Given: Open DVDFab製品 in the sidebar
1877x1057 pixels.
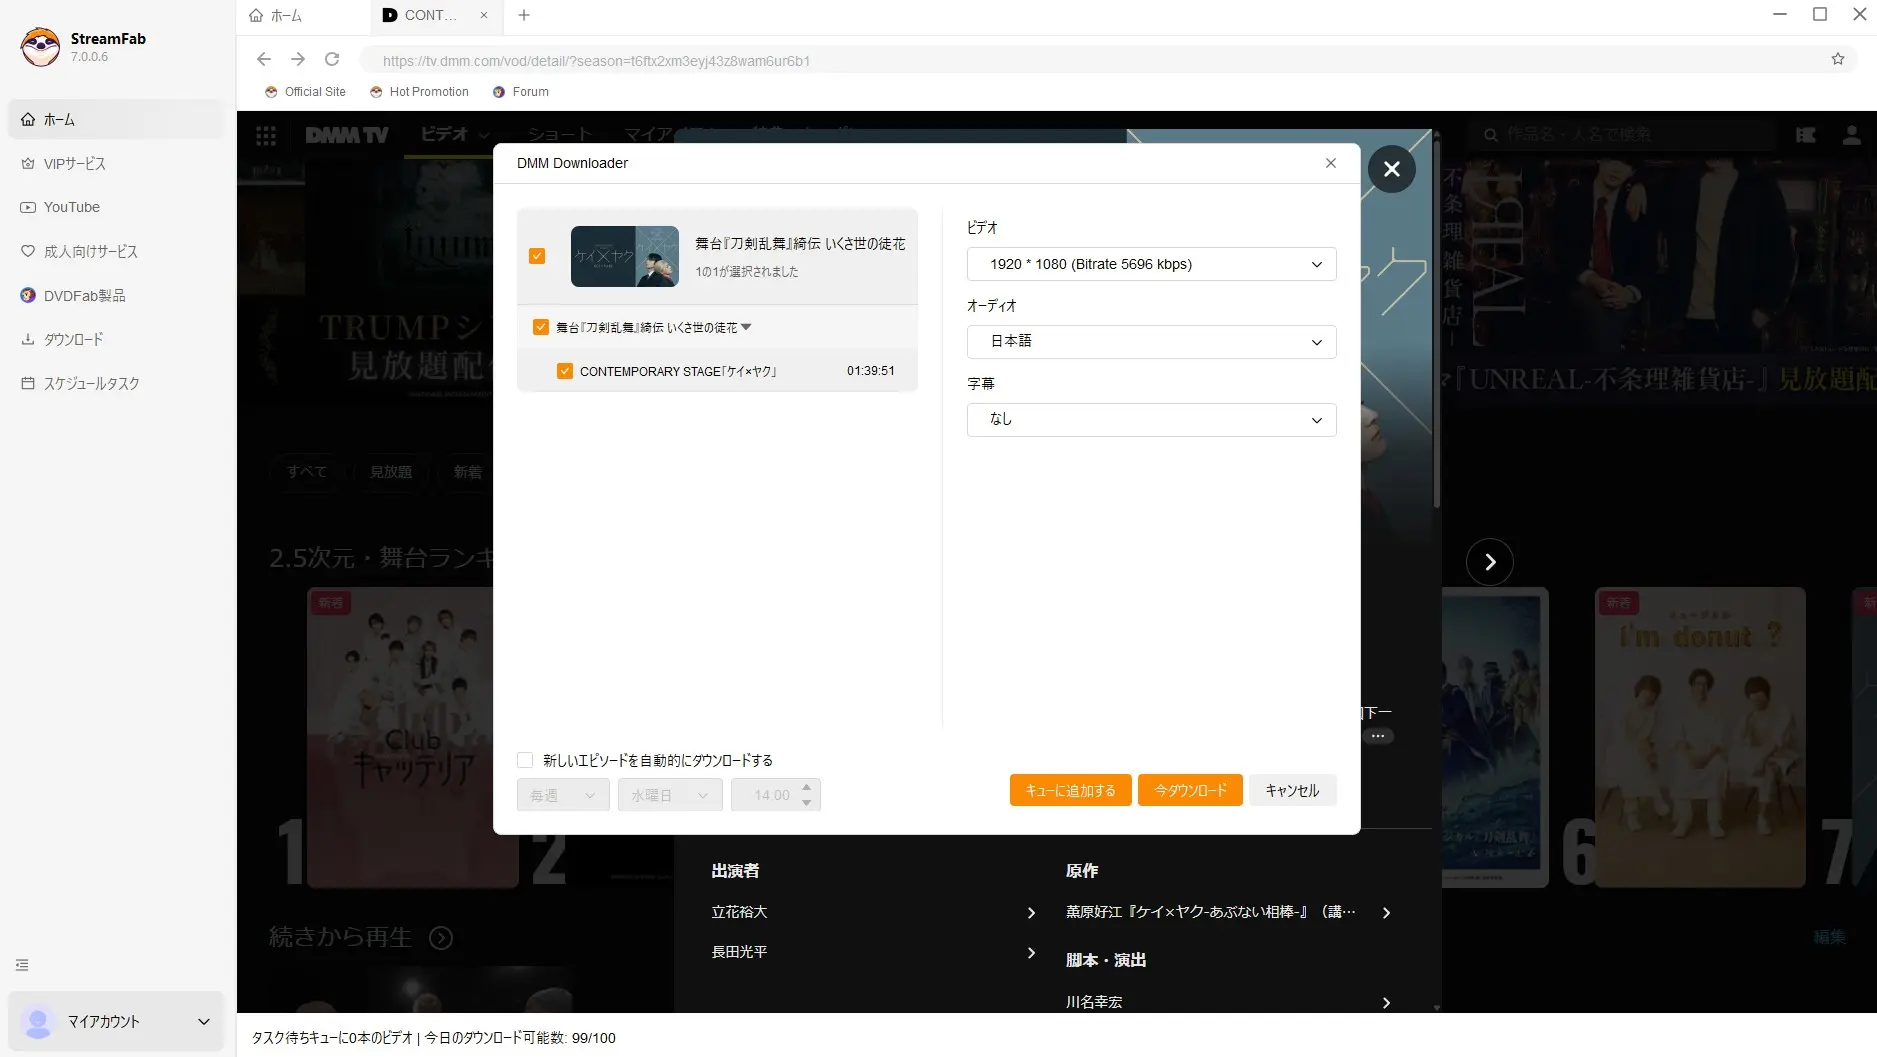Looking at the screenshot, I should click(x=115, y=295).
